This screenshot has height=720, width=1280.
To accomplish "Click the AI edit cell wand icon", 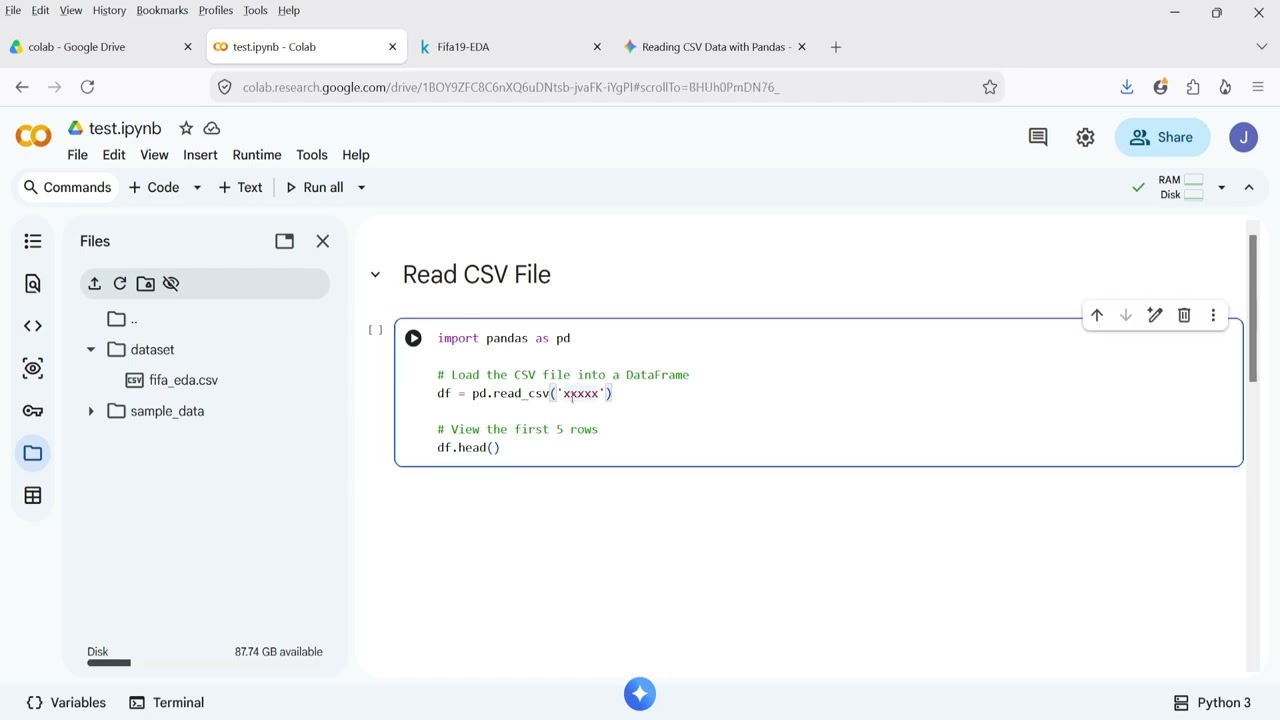I will point(1155,316).
